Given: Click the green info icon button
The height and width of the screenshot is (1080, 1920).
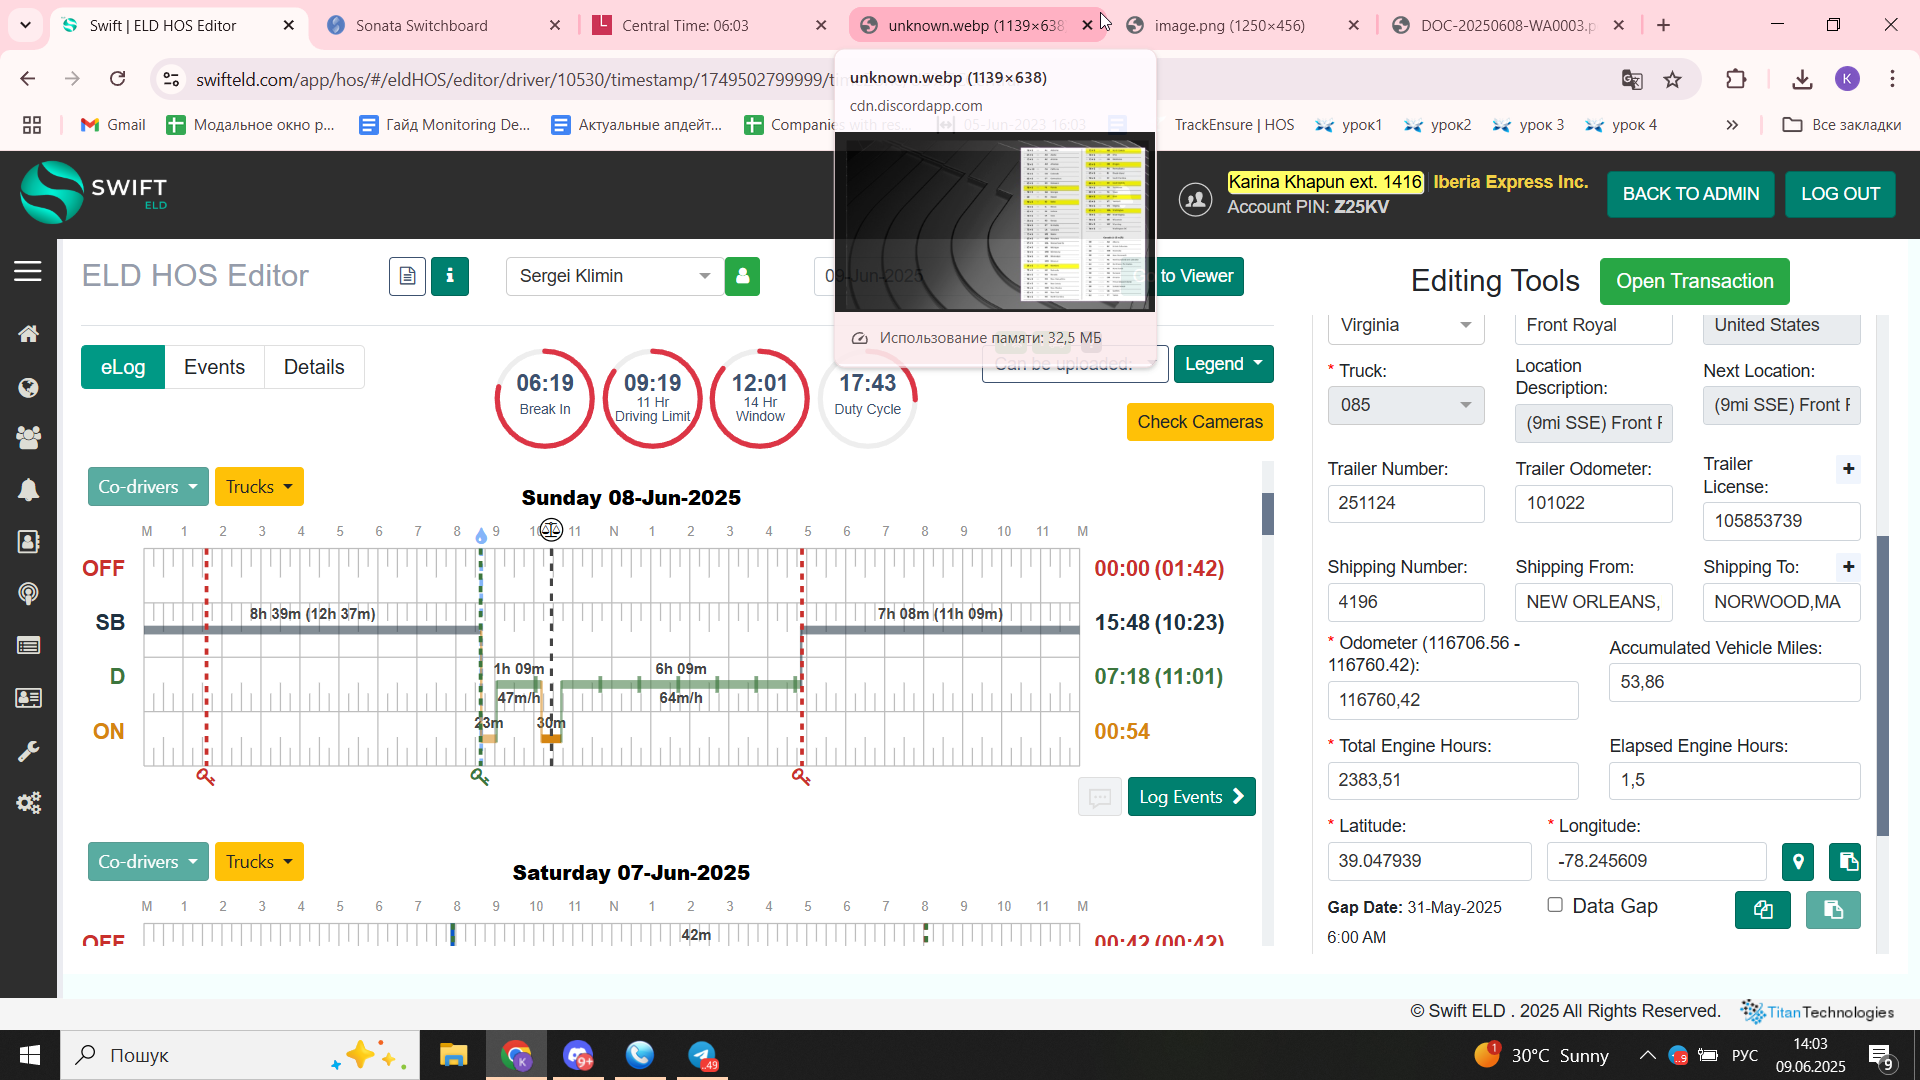Looking at the screenshot, I should coord(450,276).
